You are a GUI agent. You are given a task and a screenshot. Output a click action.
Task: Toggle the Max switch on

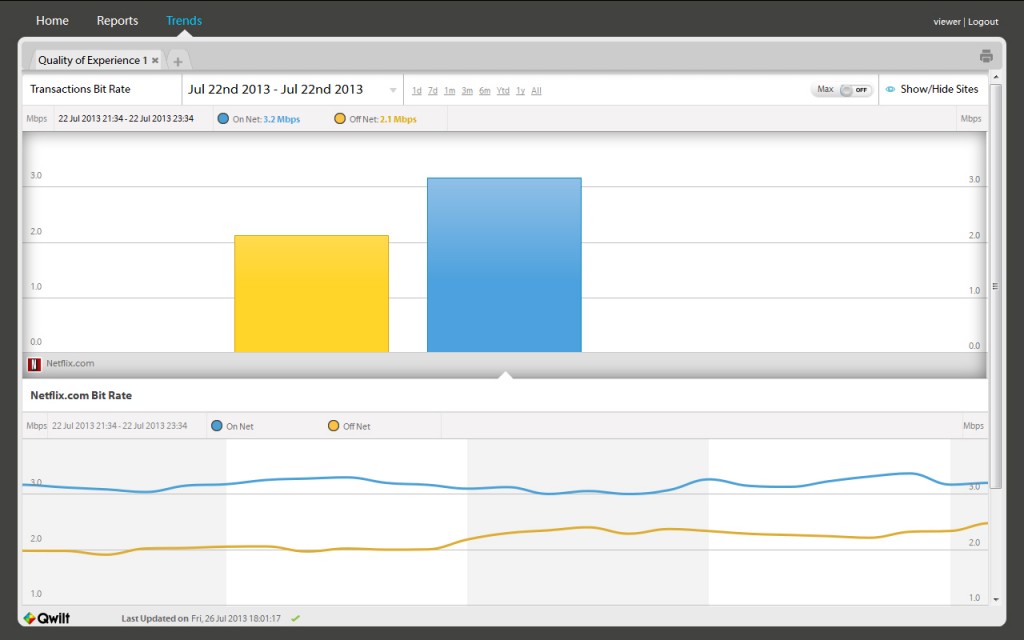[x=854, y=89]
